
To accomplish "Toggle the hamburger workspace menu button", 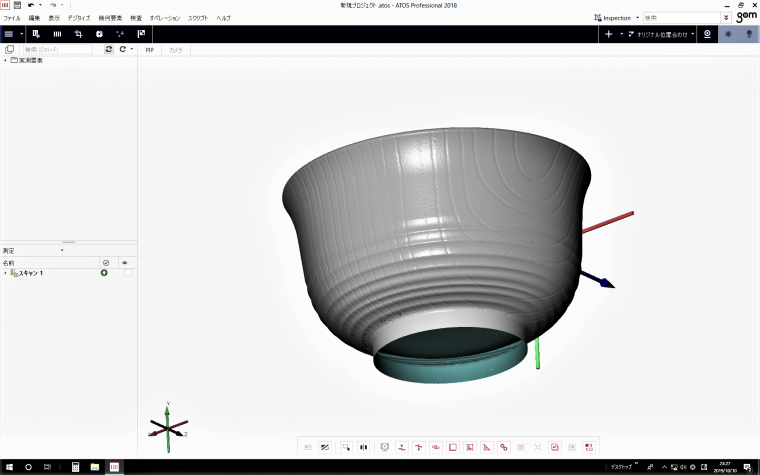I will [9, 34].
